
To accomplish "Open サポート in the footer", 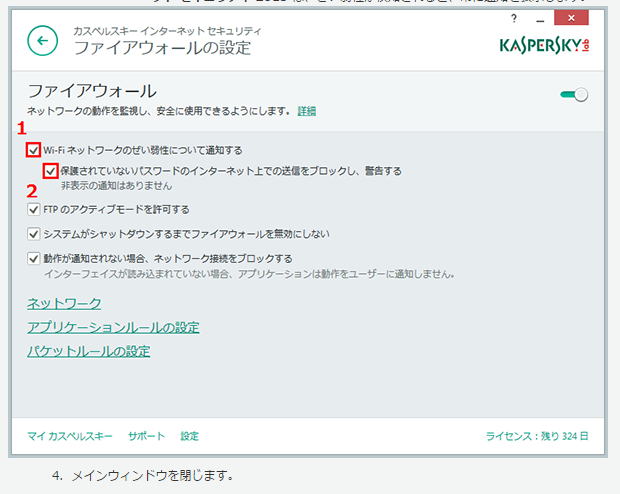I will coord(146,436).
